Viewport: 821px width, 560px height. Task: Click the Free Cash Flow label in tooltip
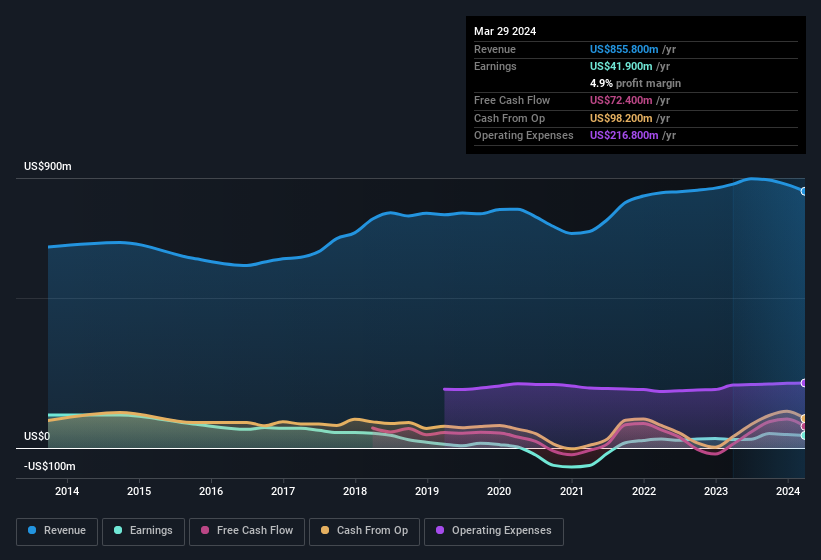(512, 100)
